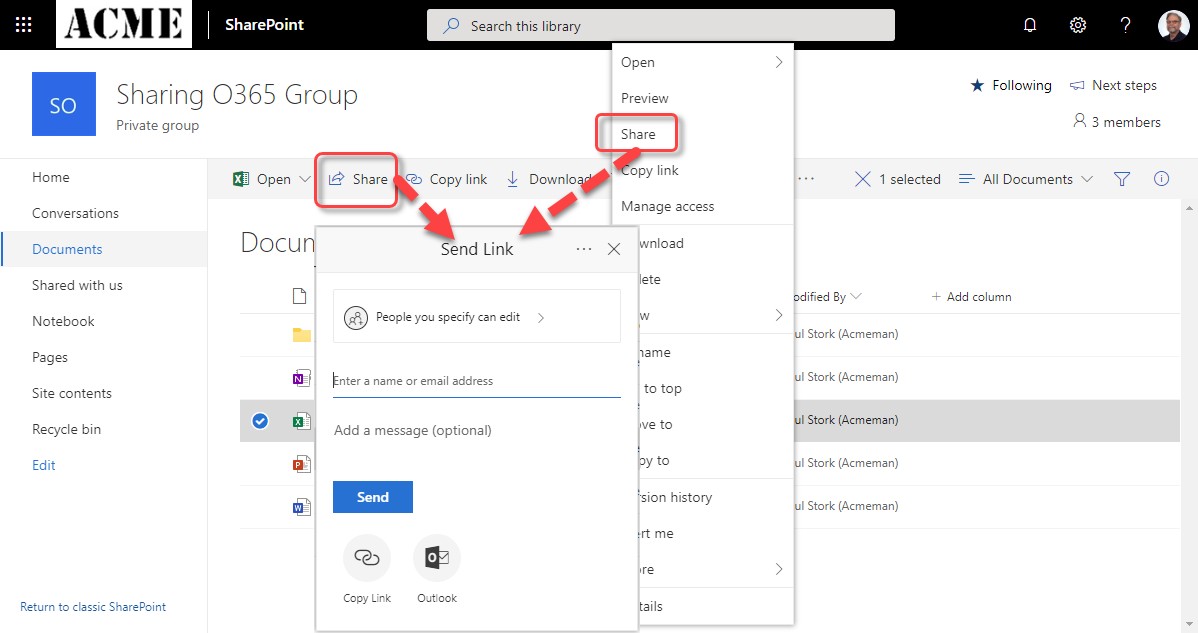Click the Word file icon
The height and width of the screenshot is (633, 1198).
tap(302, 506)
